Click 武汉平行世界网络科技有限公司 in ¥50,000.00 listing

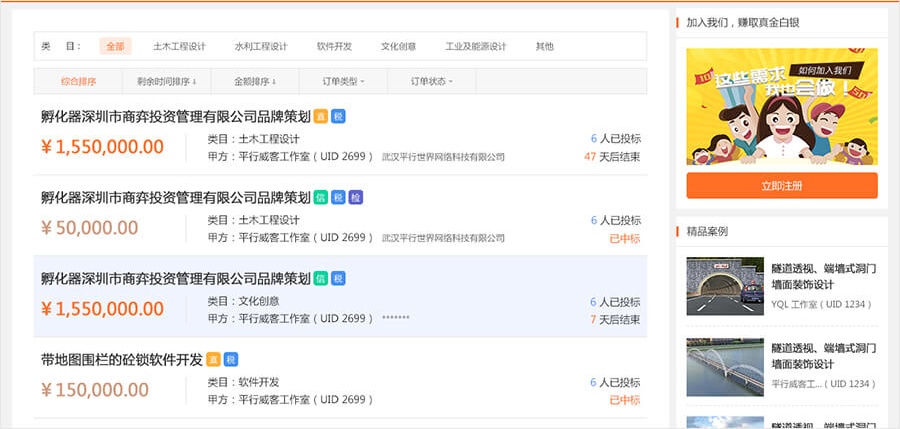[x=443, y=238]
